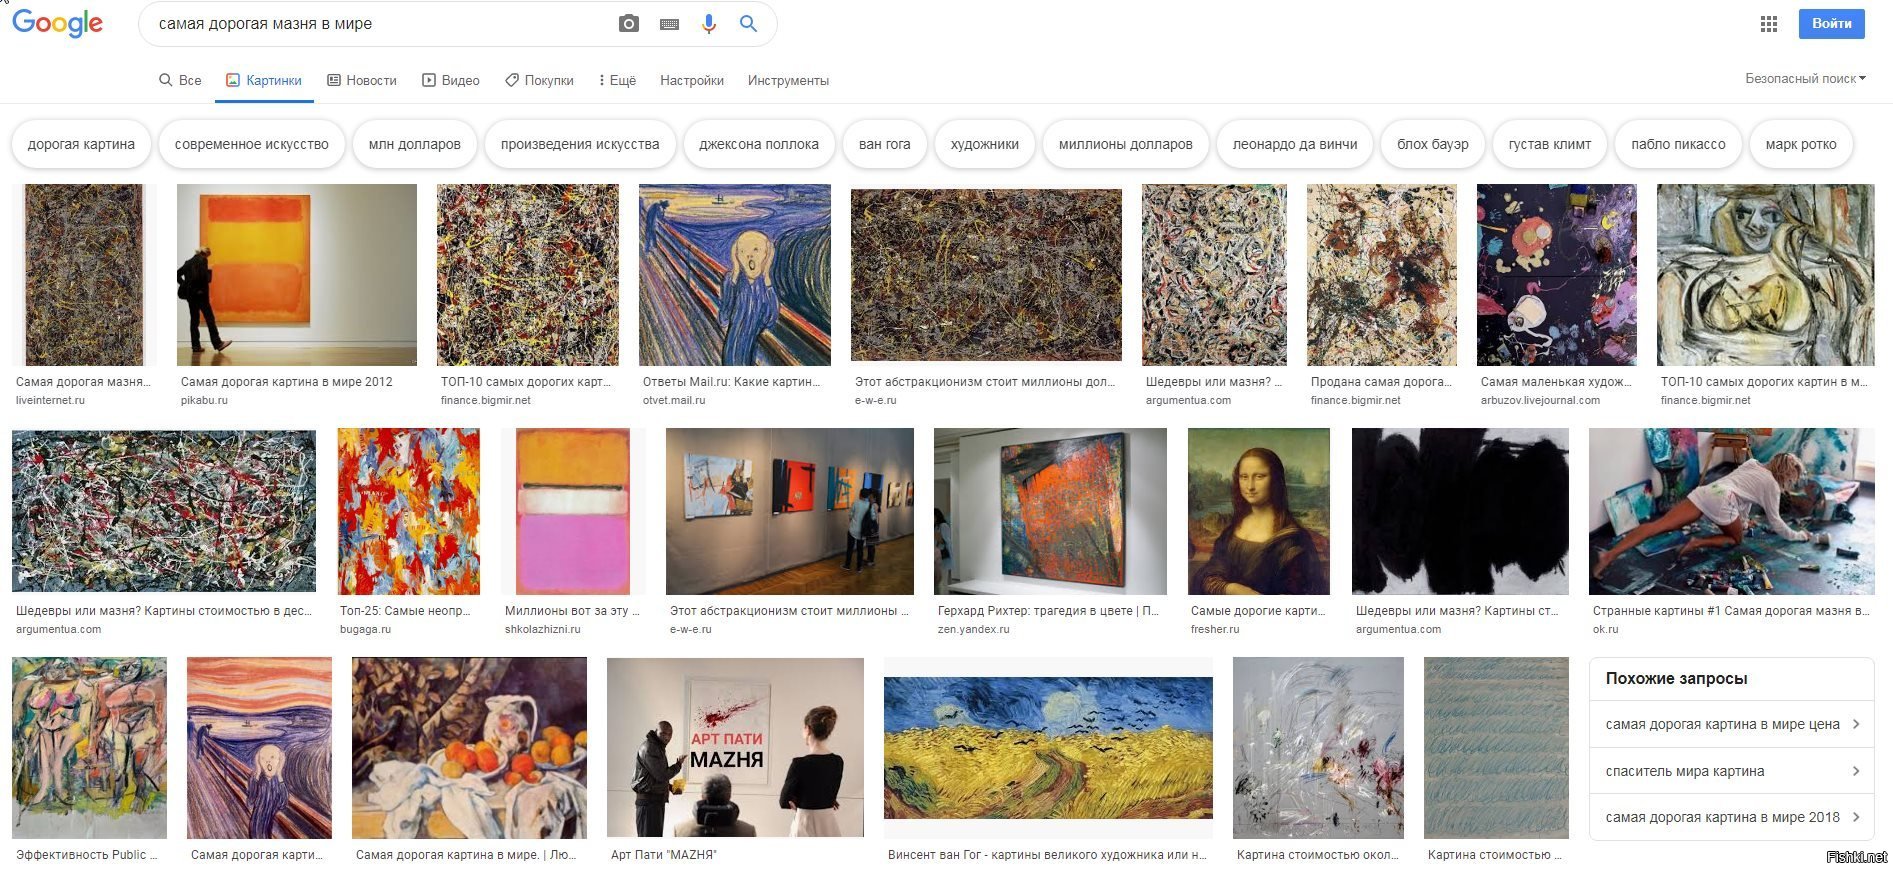Open the arbuzov.livejournal.com thumbnail

1557,275
